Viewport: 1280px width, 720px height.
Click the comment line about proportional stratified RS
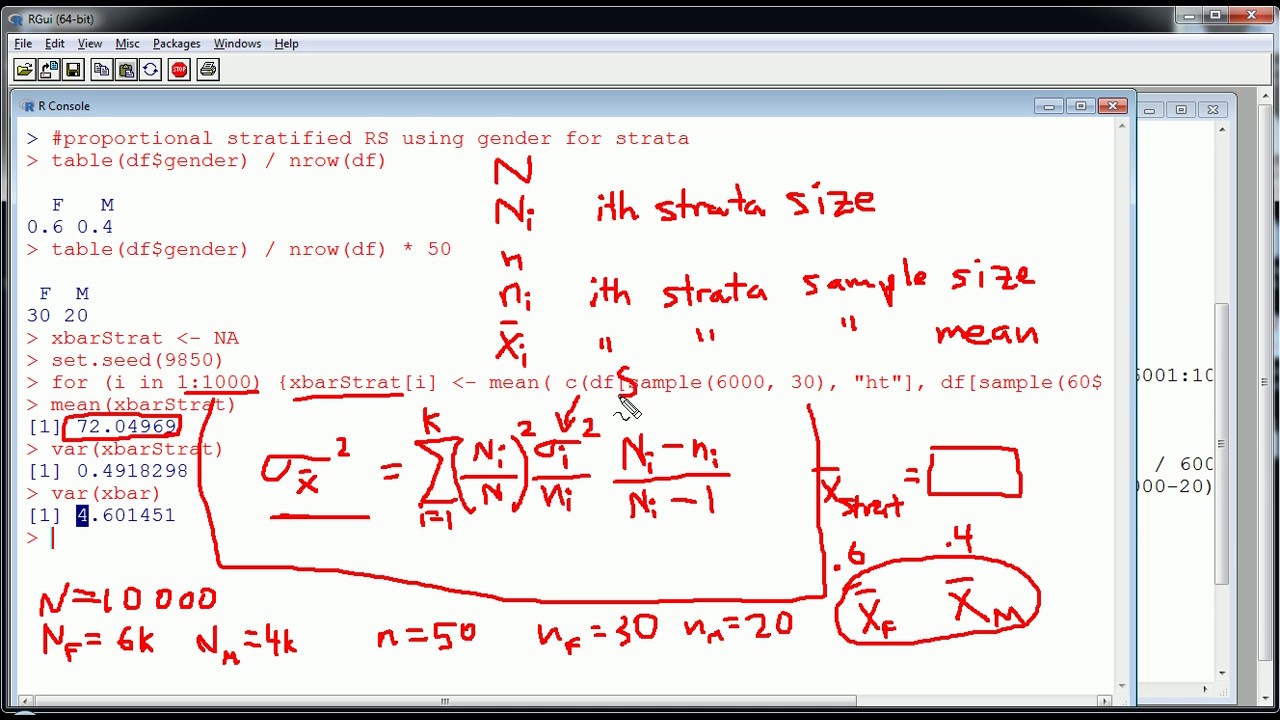coord(370,138)
